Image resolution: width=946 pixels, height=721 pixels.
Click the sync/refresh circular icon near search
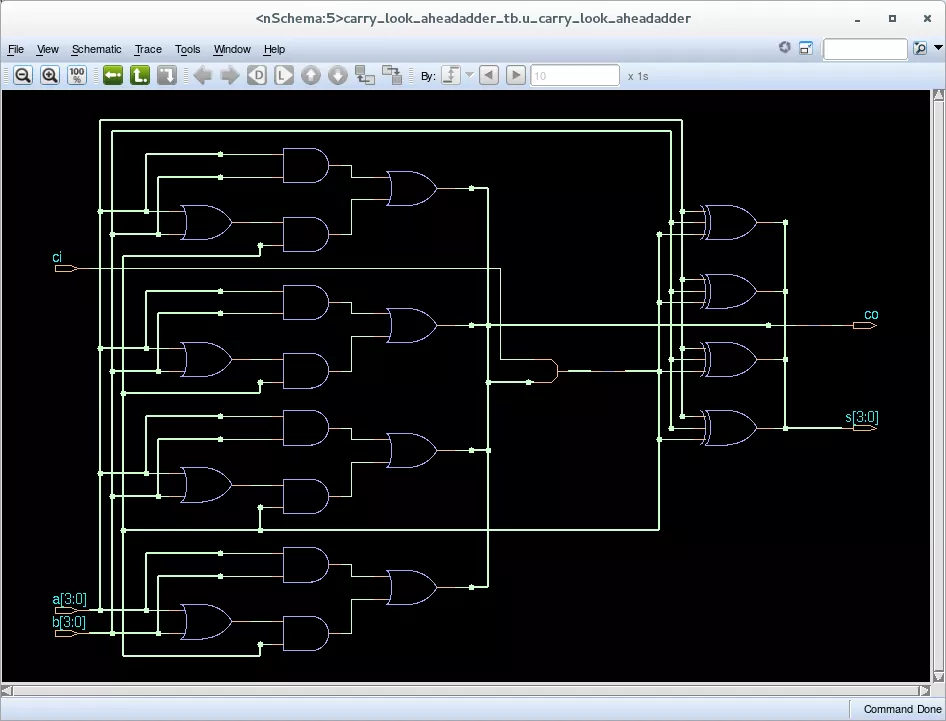click(x=785, y=48)
